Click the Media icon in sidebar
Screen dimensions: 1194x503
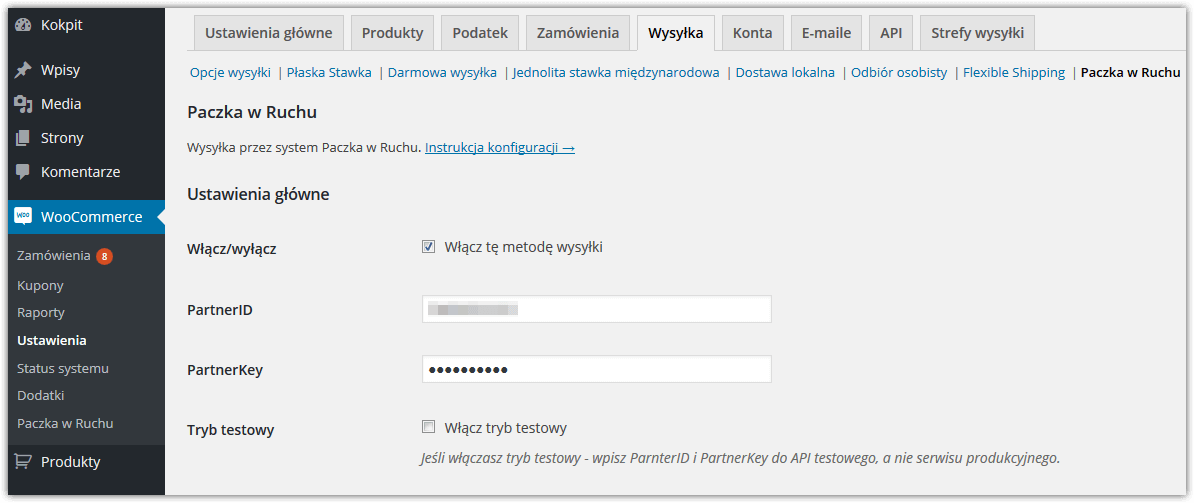pos(24,104)
